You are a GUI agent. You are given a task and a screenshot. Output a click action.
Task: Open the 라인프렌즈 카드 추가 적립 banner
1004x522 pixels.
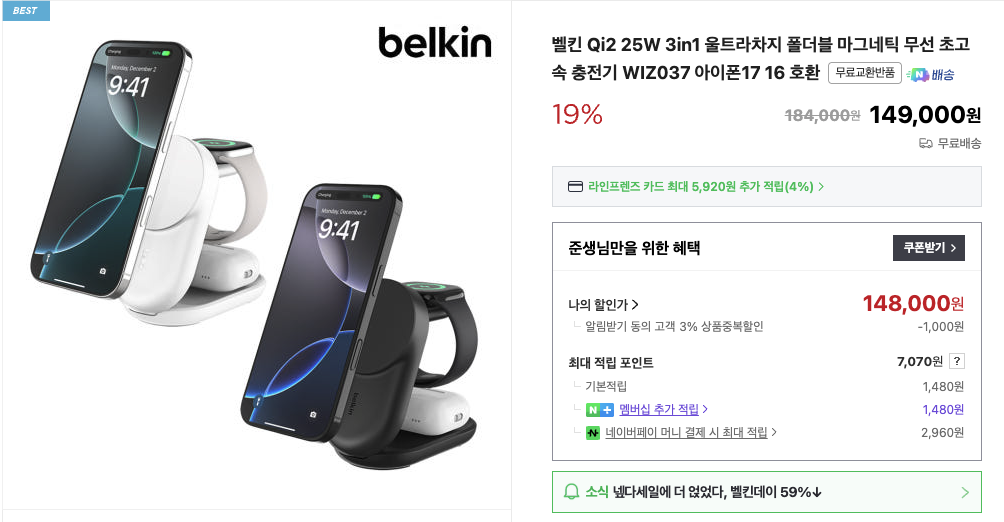(x=766, y=186)
